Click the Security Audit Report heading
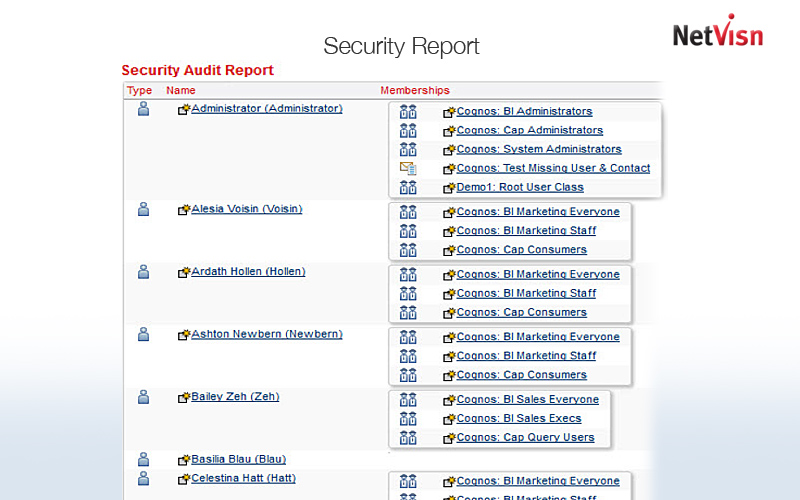The height and width of the screenshot is (500, 800). tap(197, 70)
